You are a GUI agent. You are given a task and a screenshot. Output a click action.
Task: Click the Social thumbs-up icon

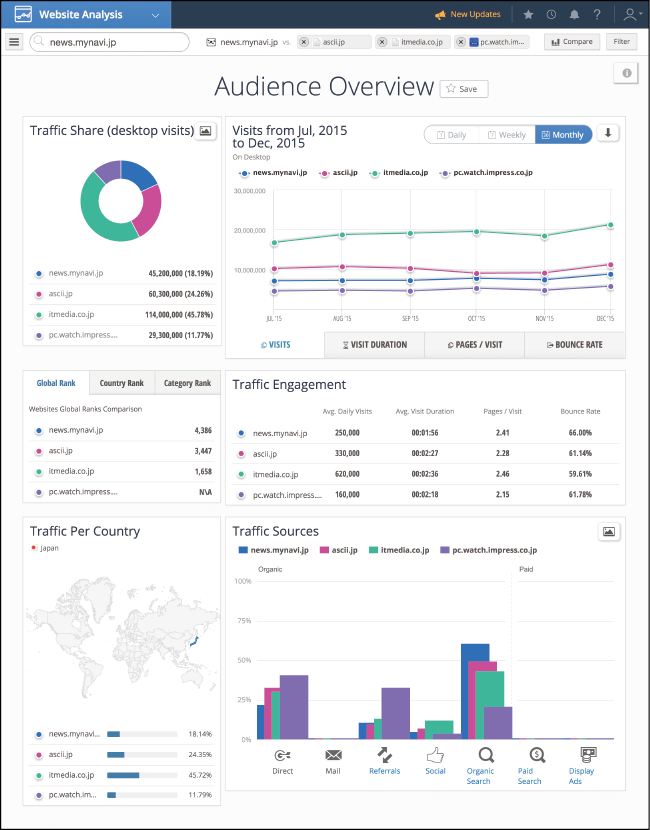(x=435, y=755)
